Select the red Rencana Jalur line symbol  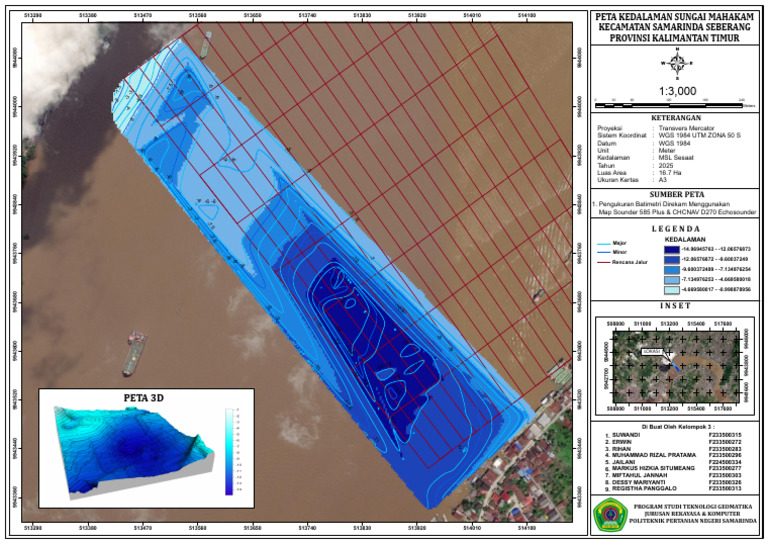[603, 262]
